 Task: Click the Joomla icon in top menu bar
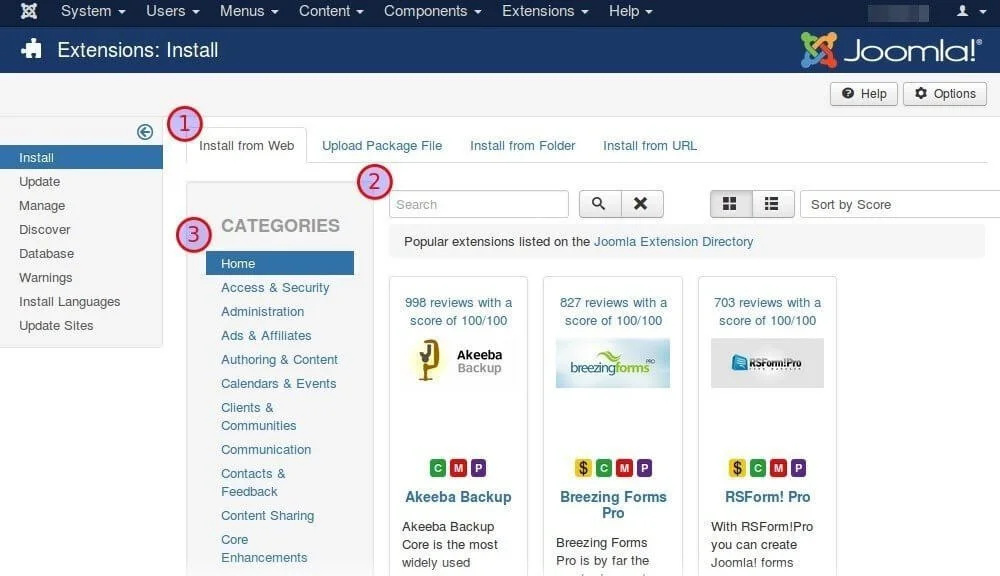click(x=29, y=11)
